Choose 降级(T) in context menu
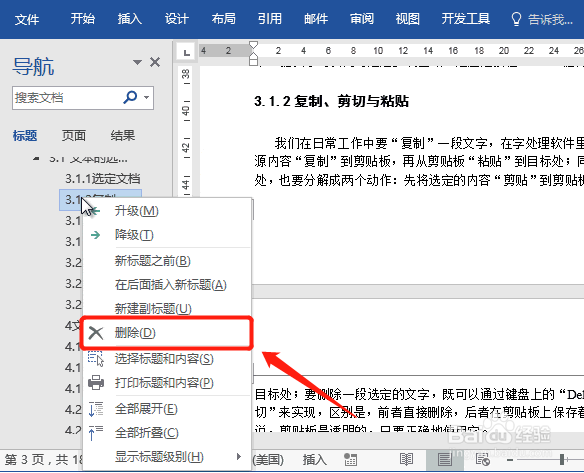The height and width of the screenshot is (473, 584). pyautogui.click(x=166, y=235)
